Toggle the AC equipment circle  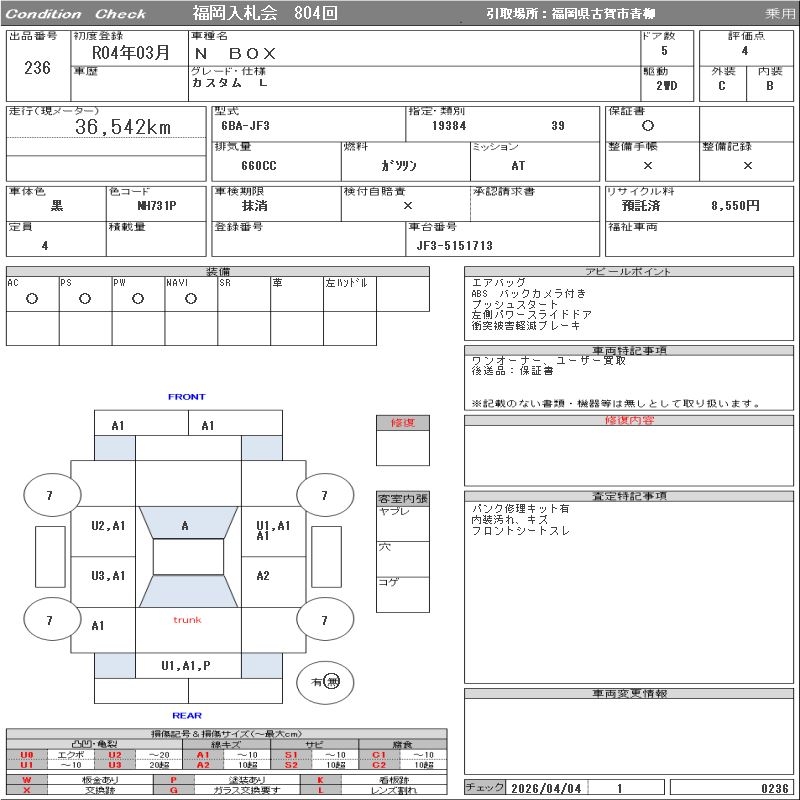pos(32,298)
